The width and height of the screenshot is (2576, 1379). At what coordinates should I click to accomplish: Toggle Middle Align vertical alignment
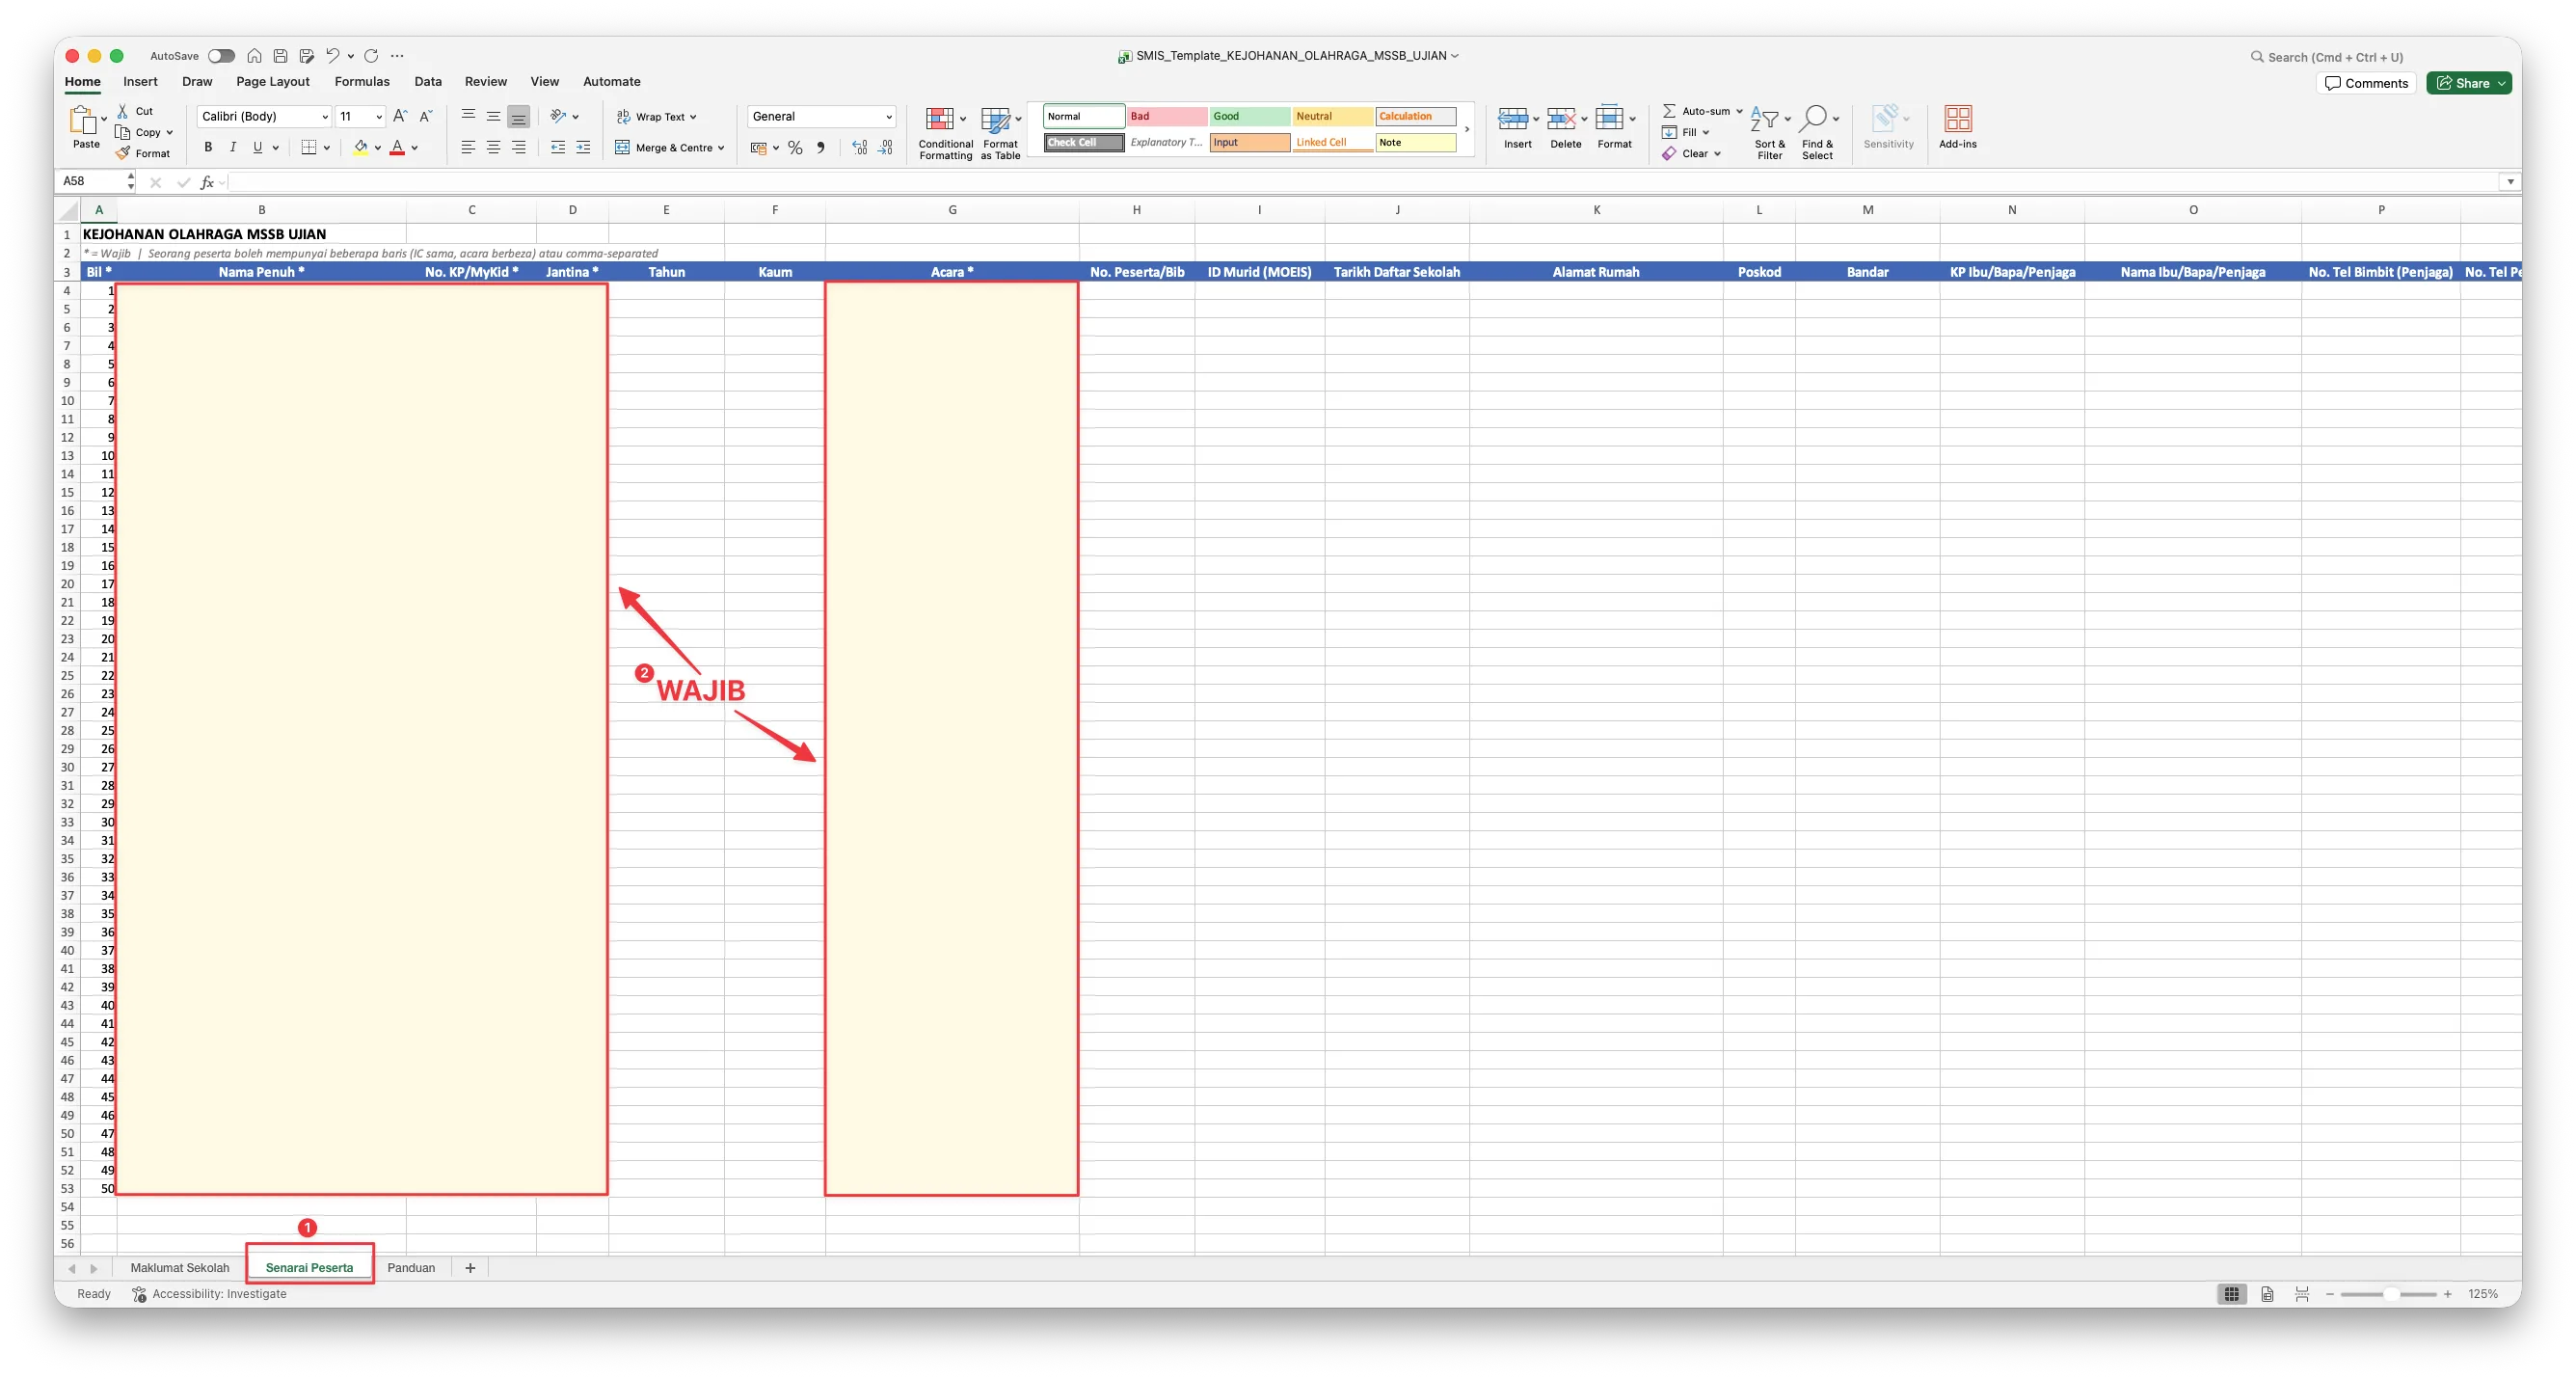[493, 116]
